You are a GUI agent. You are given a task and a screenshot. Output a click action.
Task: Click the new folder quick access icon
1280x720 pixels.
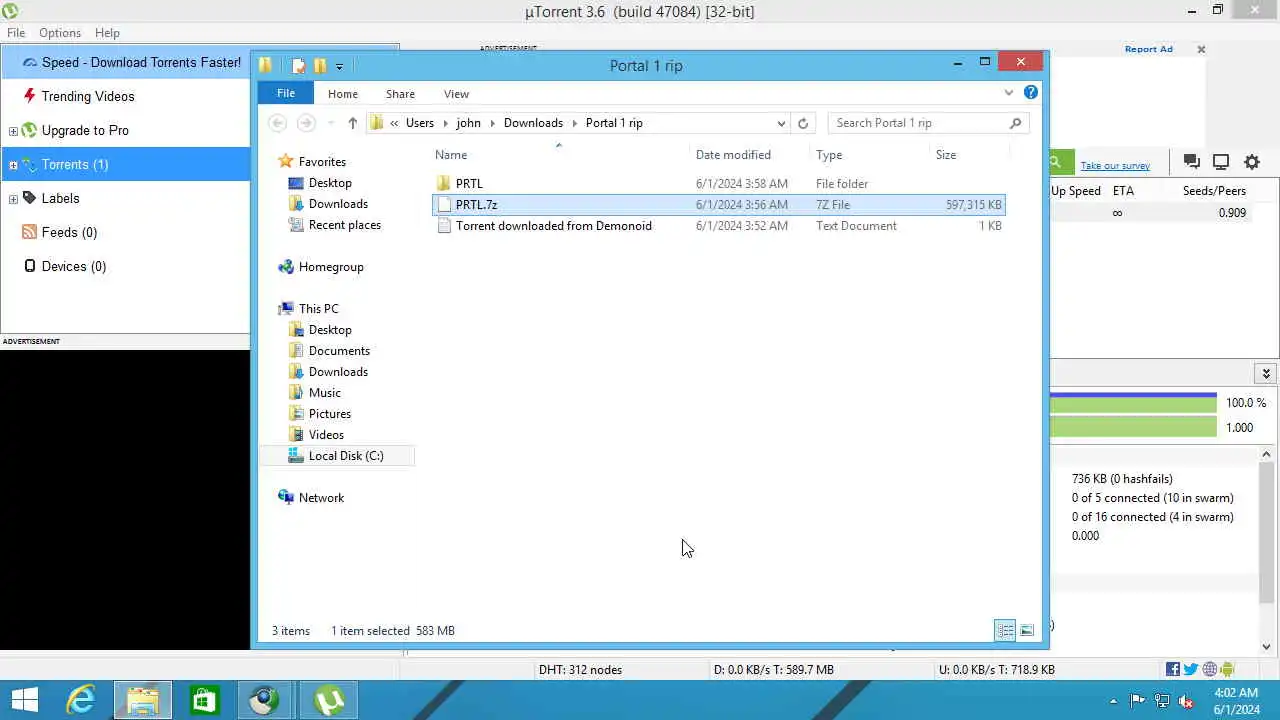320,66
